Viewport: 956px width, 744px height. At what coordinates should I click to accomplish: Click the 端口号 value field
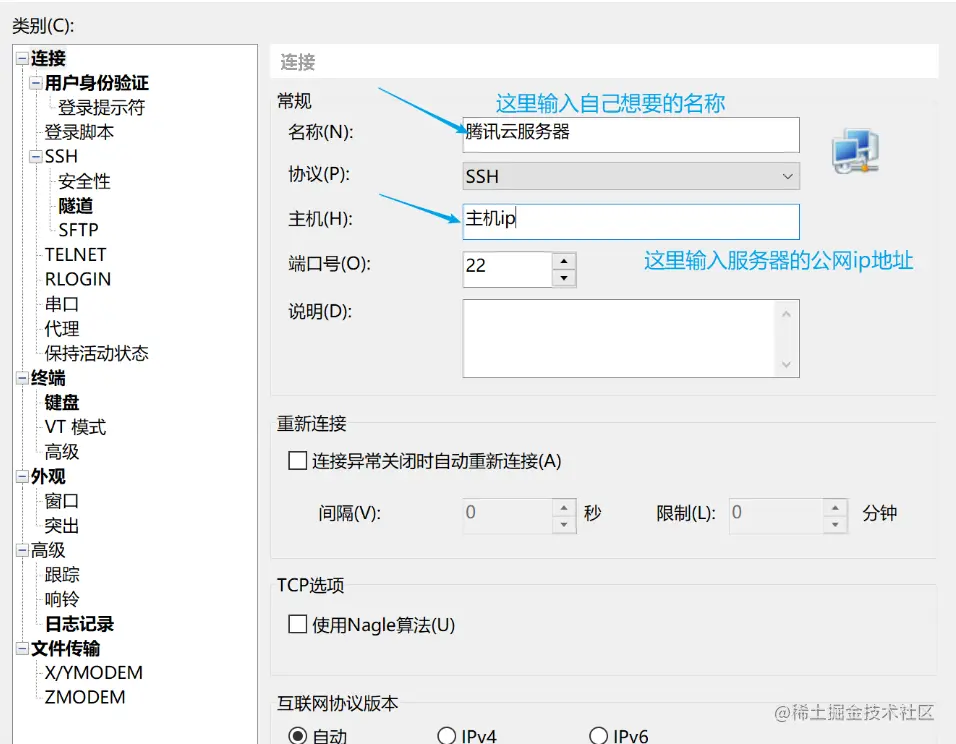(507, 269)
